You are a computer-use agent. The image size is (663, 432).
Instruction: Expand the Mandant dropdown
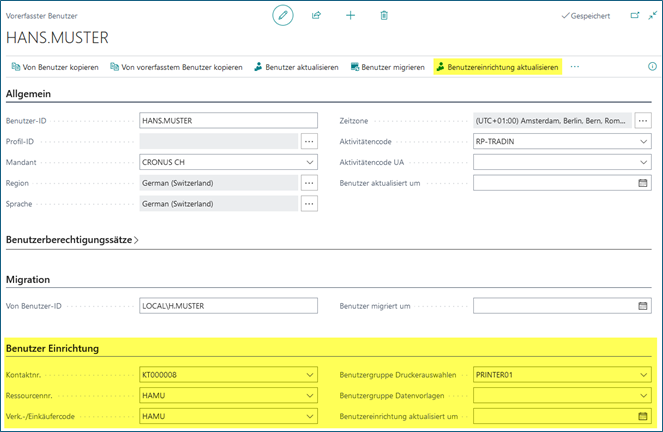[x=309, y=162]
